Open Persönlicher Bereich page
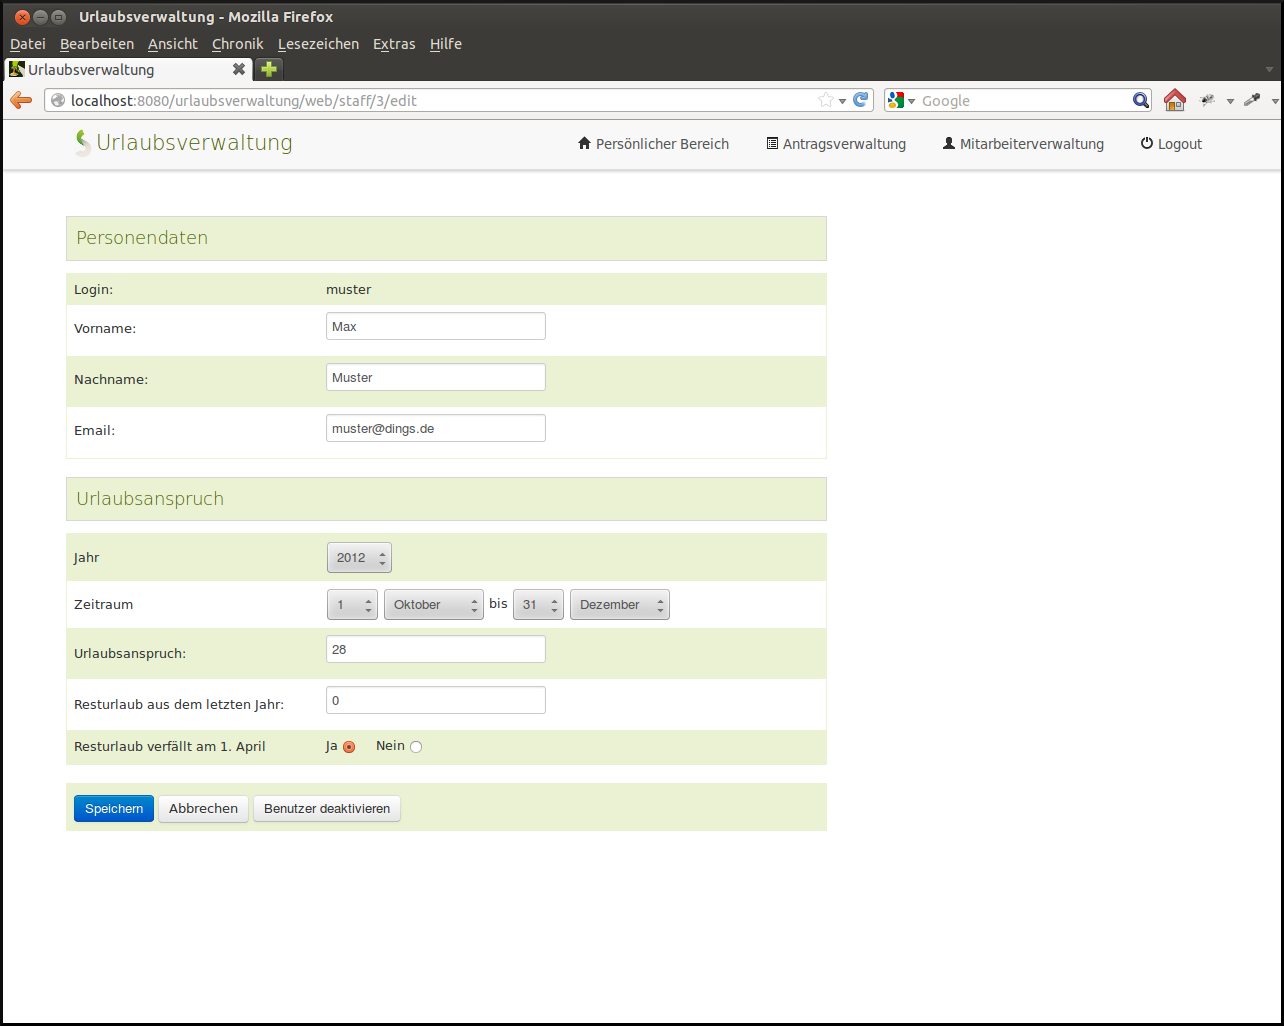 pyautogui.click(x=653, y=144)
